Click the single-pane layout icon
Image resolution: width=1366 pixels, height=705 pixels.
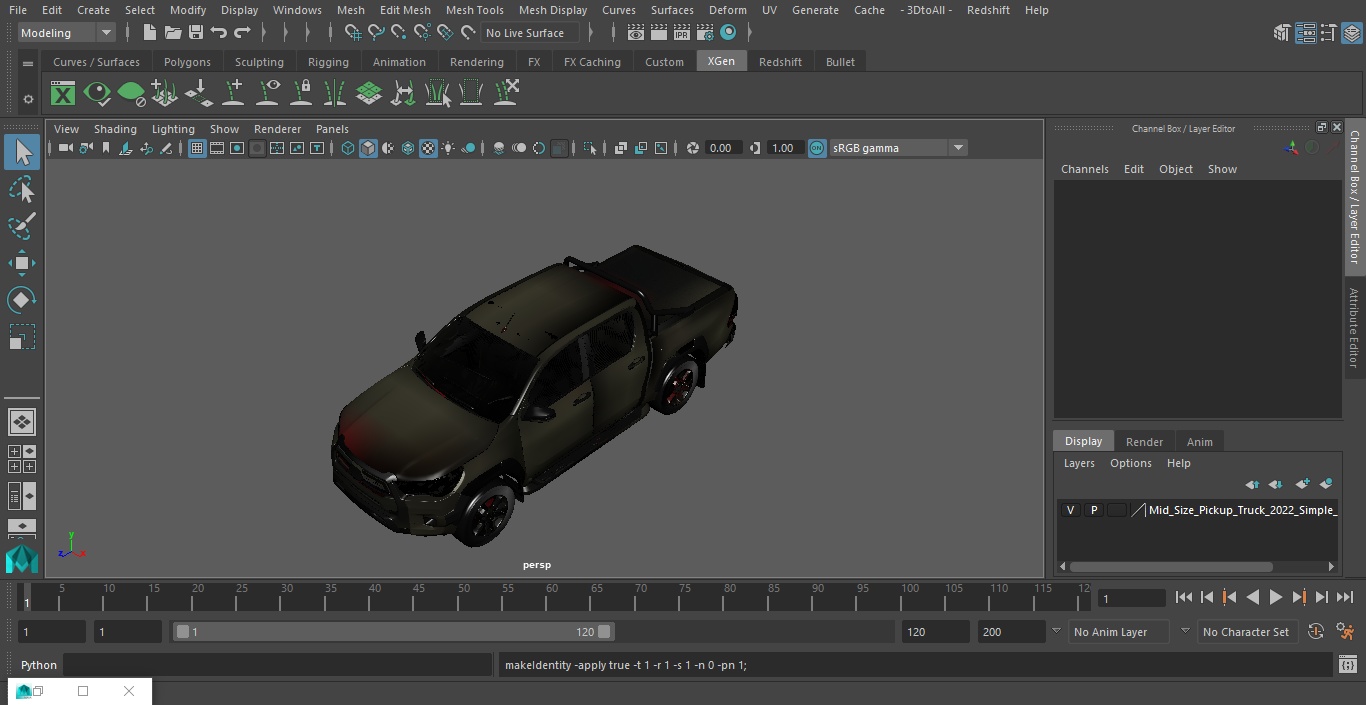tap(22, 421)
